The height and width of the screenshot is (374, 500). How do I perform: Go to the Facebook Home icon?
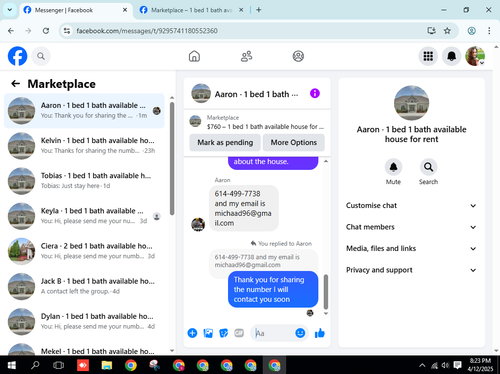coord(194,56)
